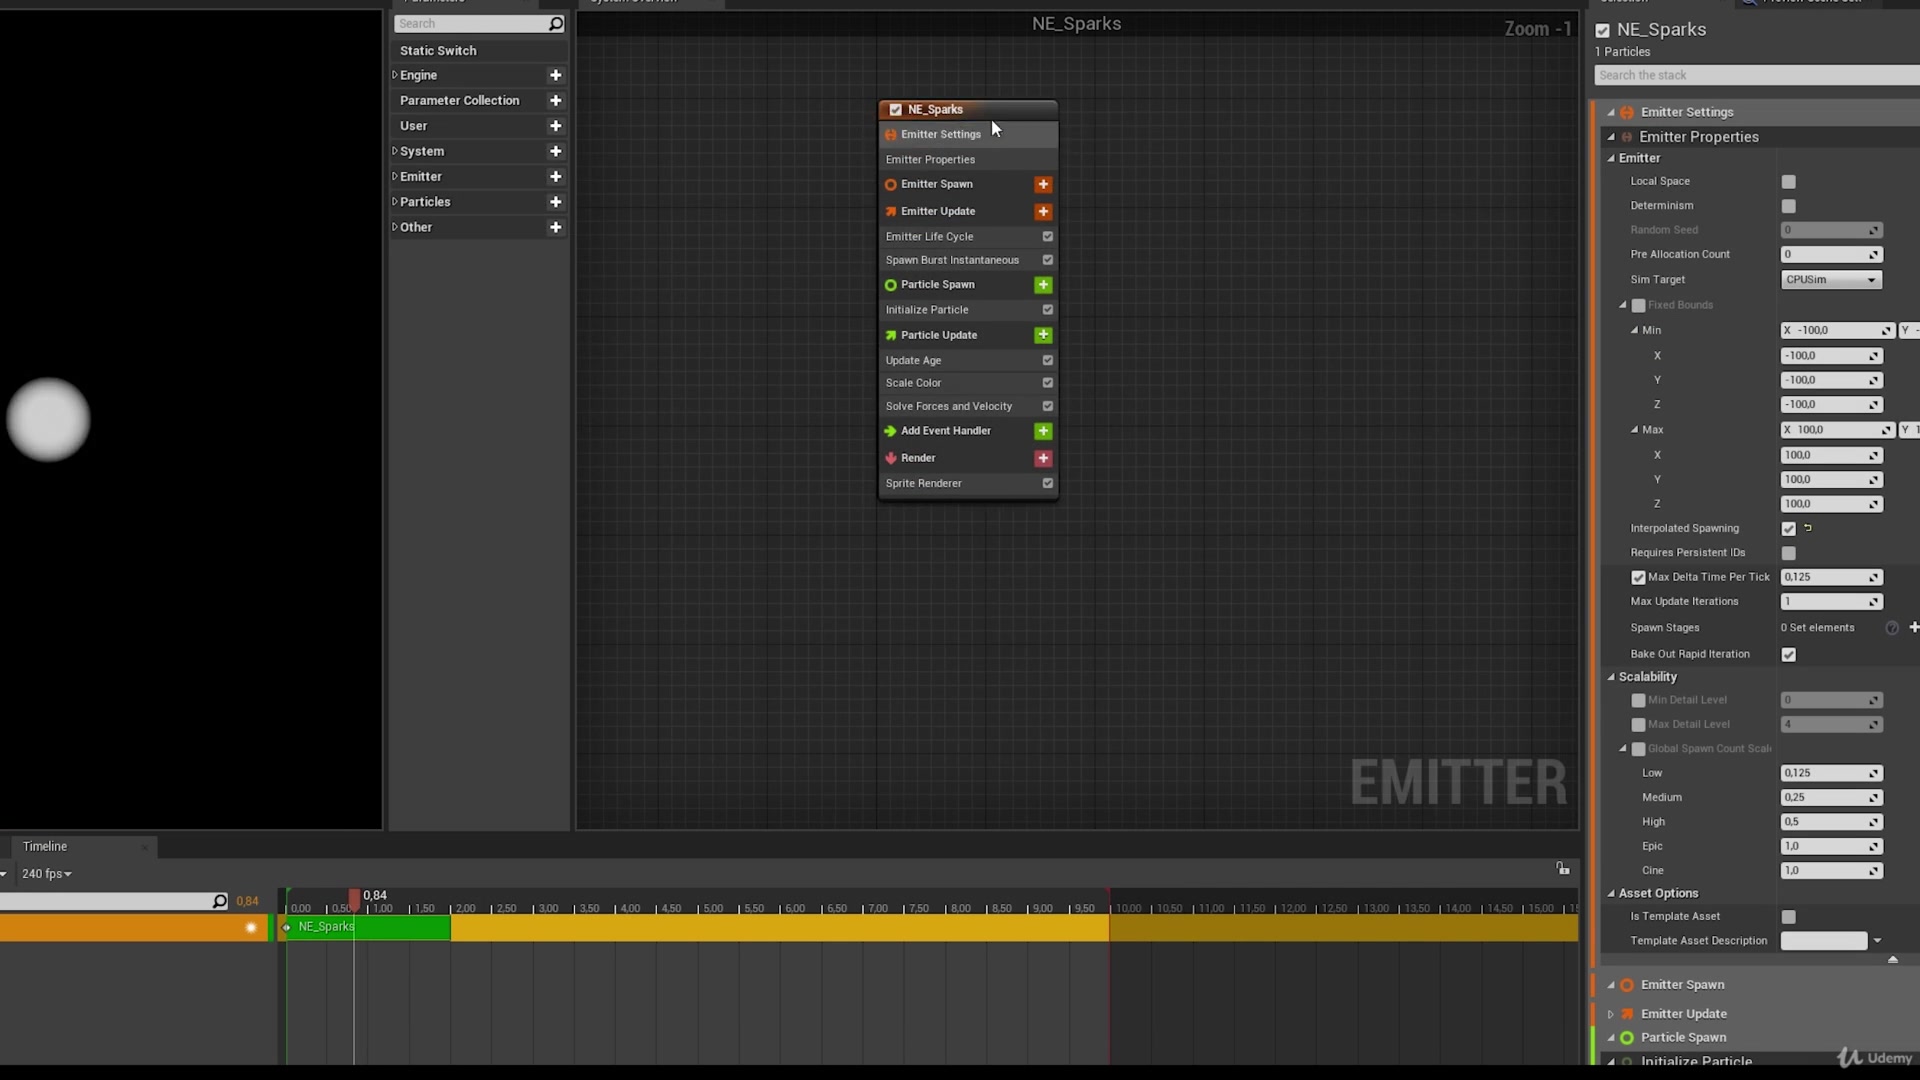This screenshot has height=1080, width=1920.
Task: Add an event handler with its plus icon
Action: (x=1043, y=431)
